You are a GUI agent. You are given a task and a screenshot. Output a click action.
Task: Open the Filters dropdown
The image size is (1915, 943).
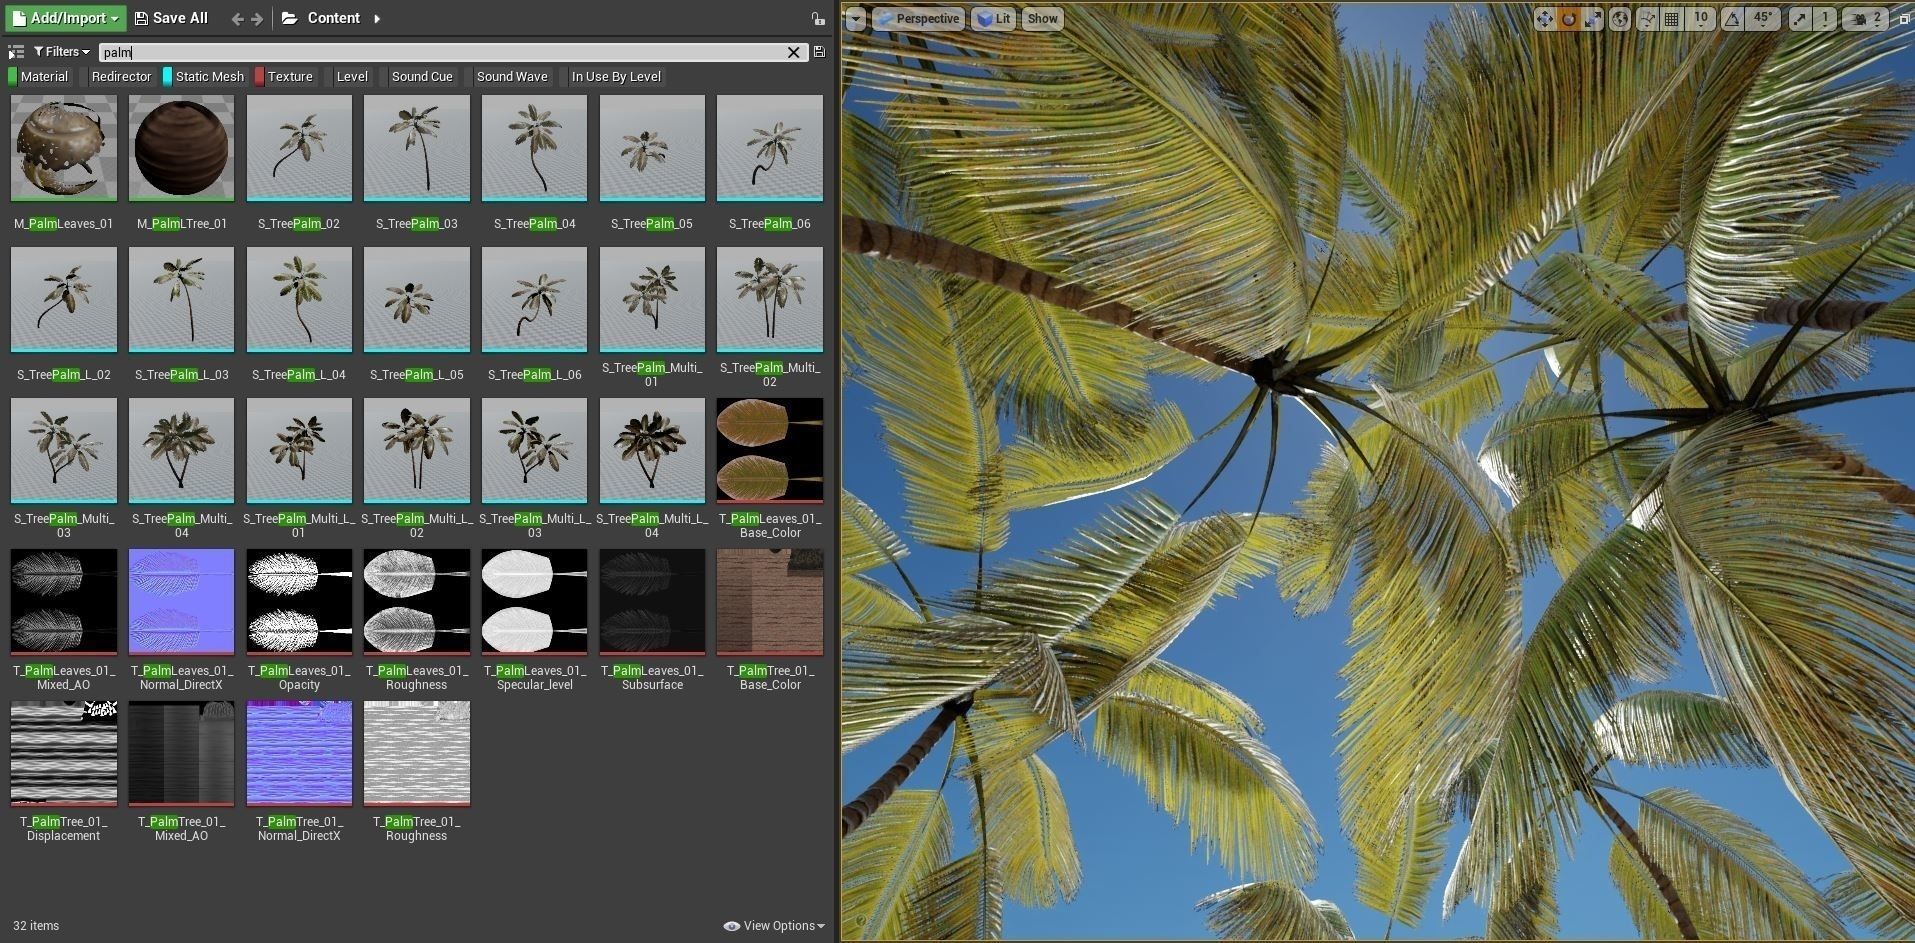tap(61, 52)
